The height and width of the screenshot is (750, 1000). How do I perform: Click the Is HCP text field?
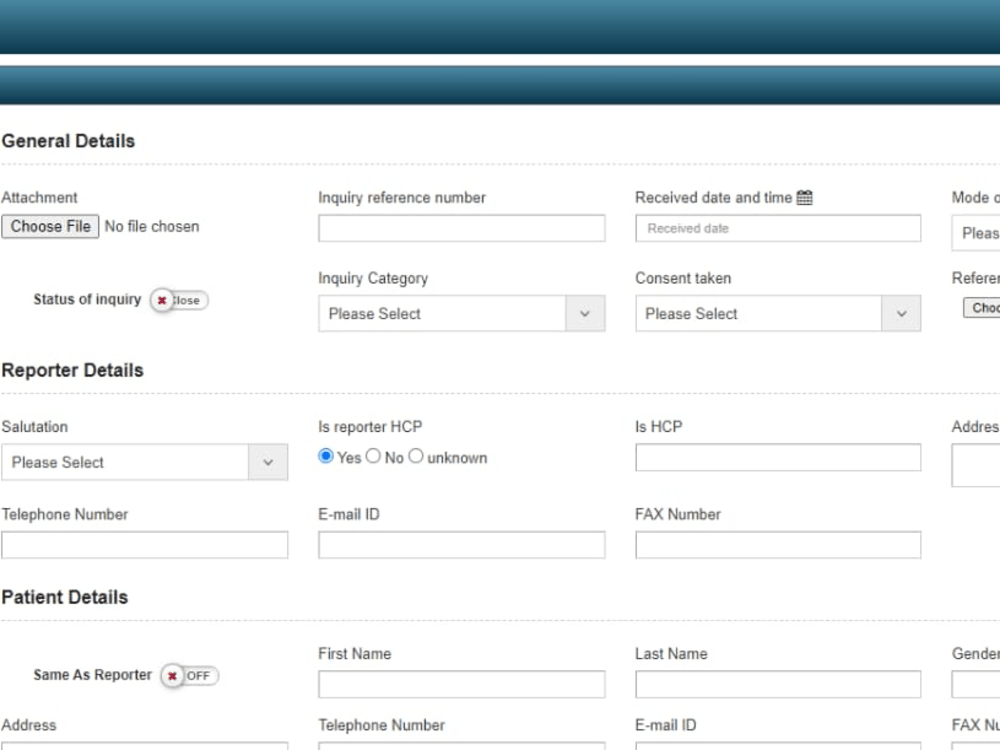[x=778, y=457]
